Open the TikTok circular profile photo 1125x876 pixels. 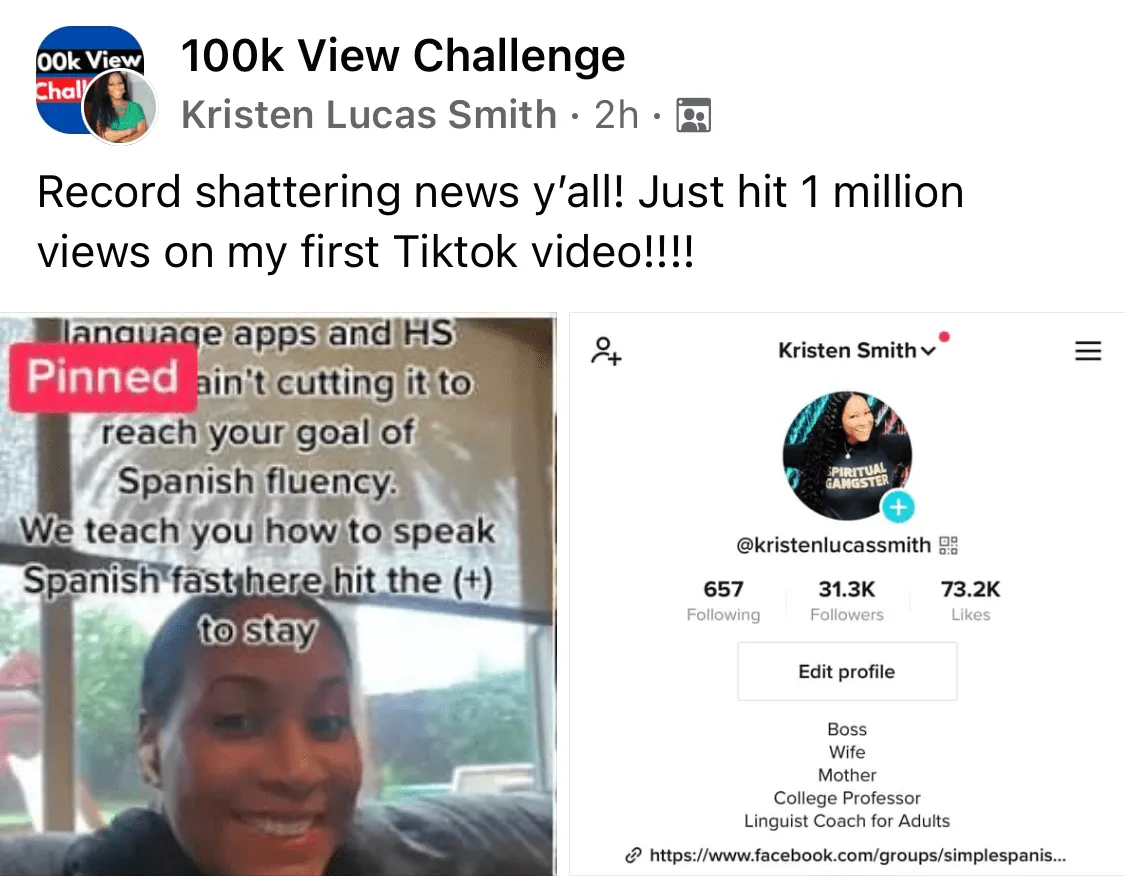point(847,456)
